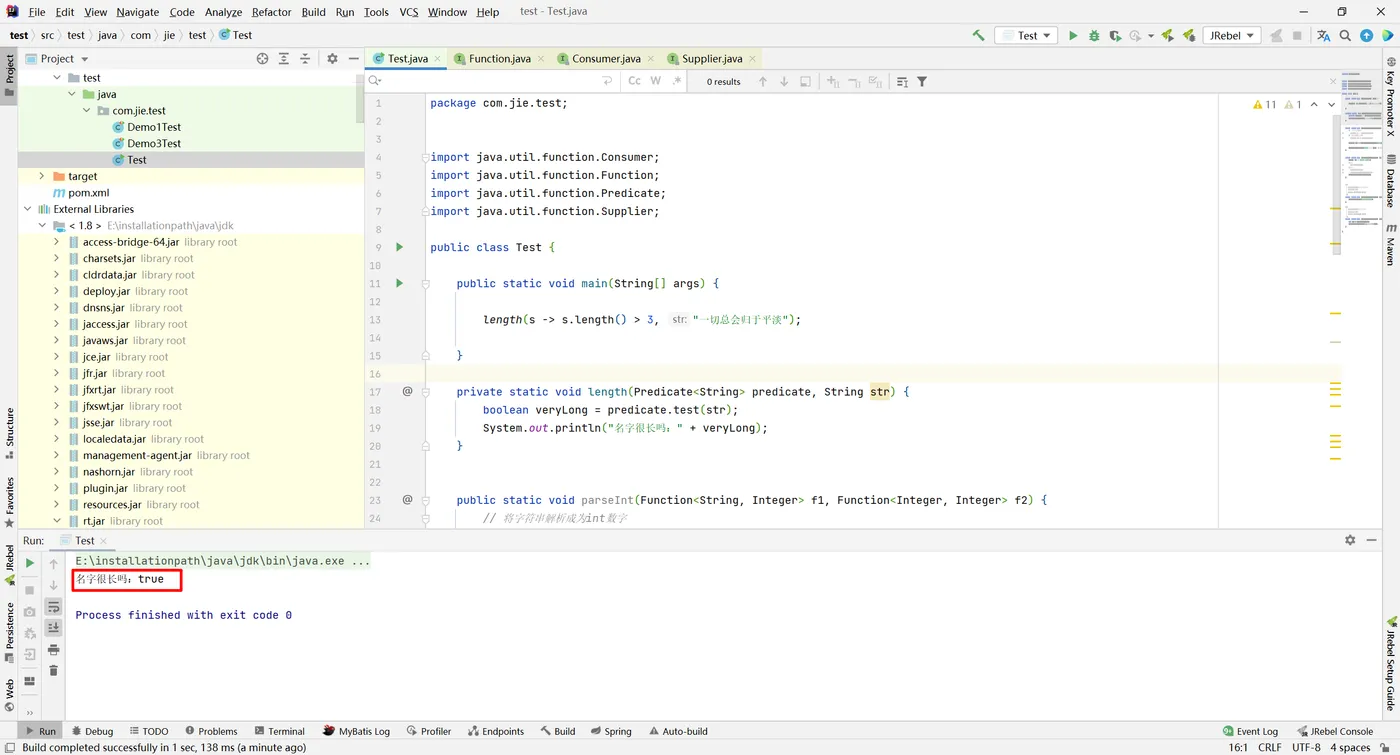Collapse the java folder in the Project tree

pyautogui.click(x=72, y=94)
